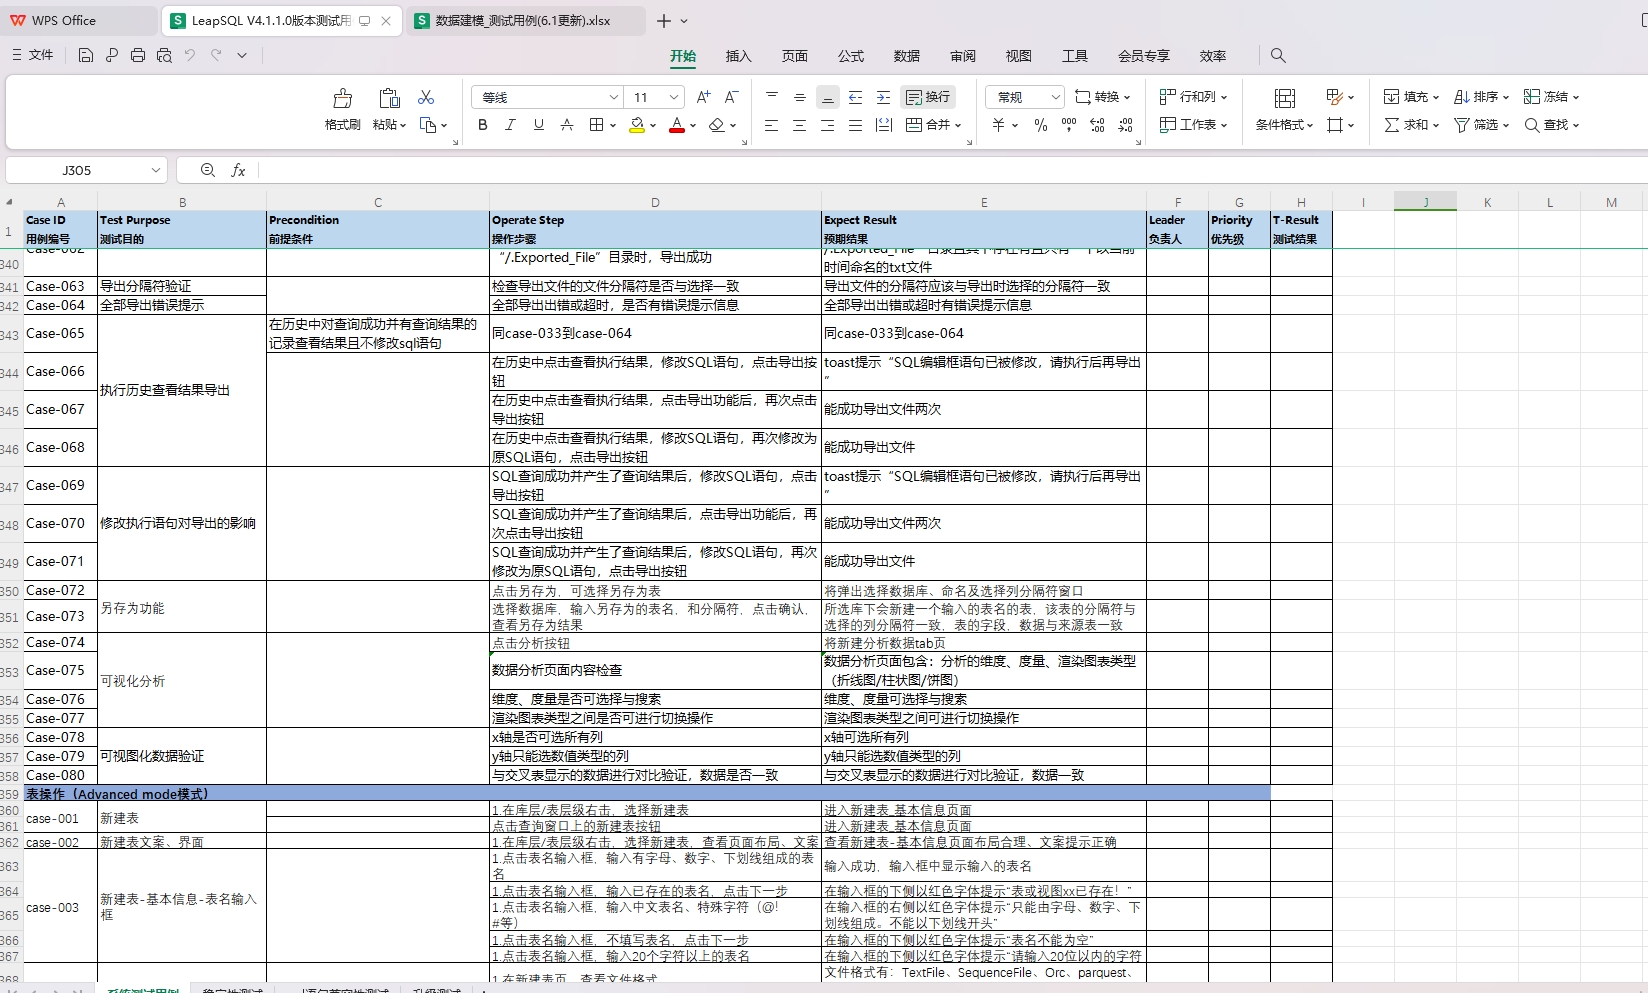The width and height of the screenshot is (1648, 993).
Task: Click the 排序 (Sort) button
Action: tap(1481, 97)
